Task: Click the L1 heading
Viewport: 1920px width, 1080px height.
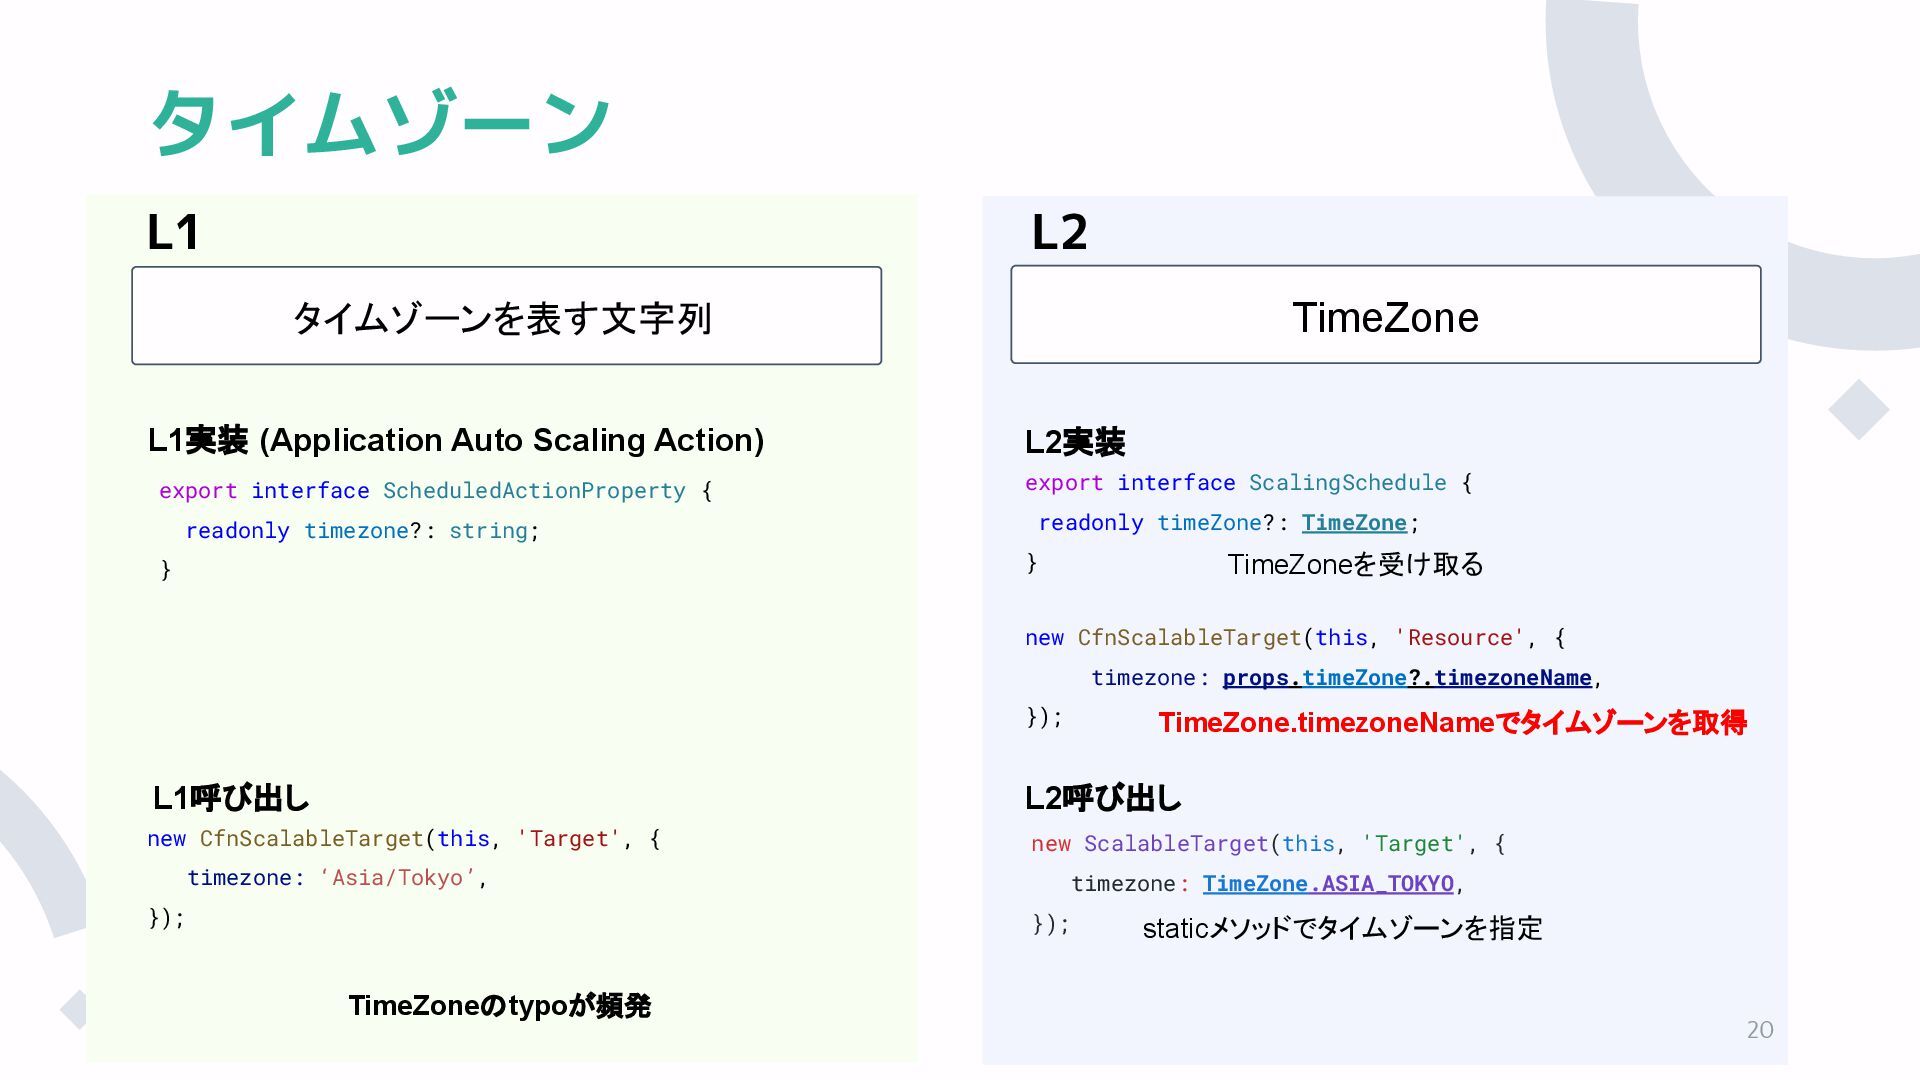Action: point(173,232)
